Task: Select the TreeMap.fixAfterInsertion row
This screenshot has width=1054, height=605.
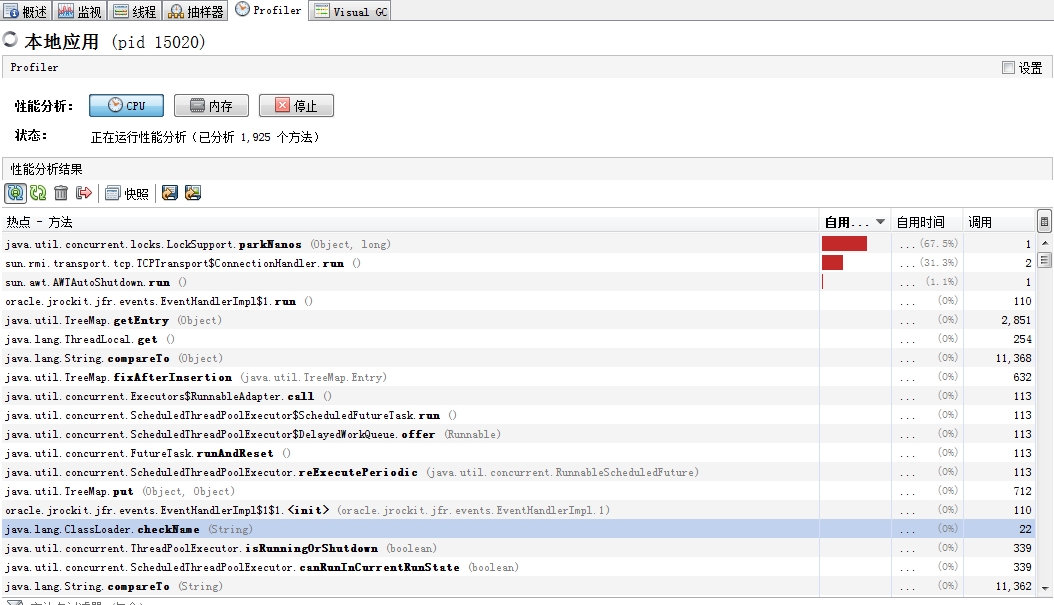Action: pyautogui.click(x=518, y=377)
